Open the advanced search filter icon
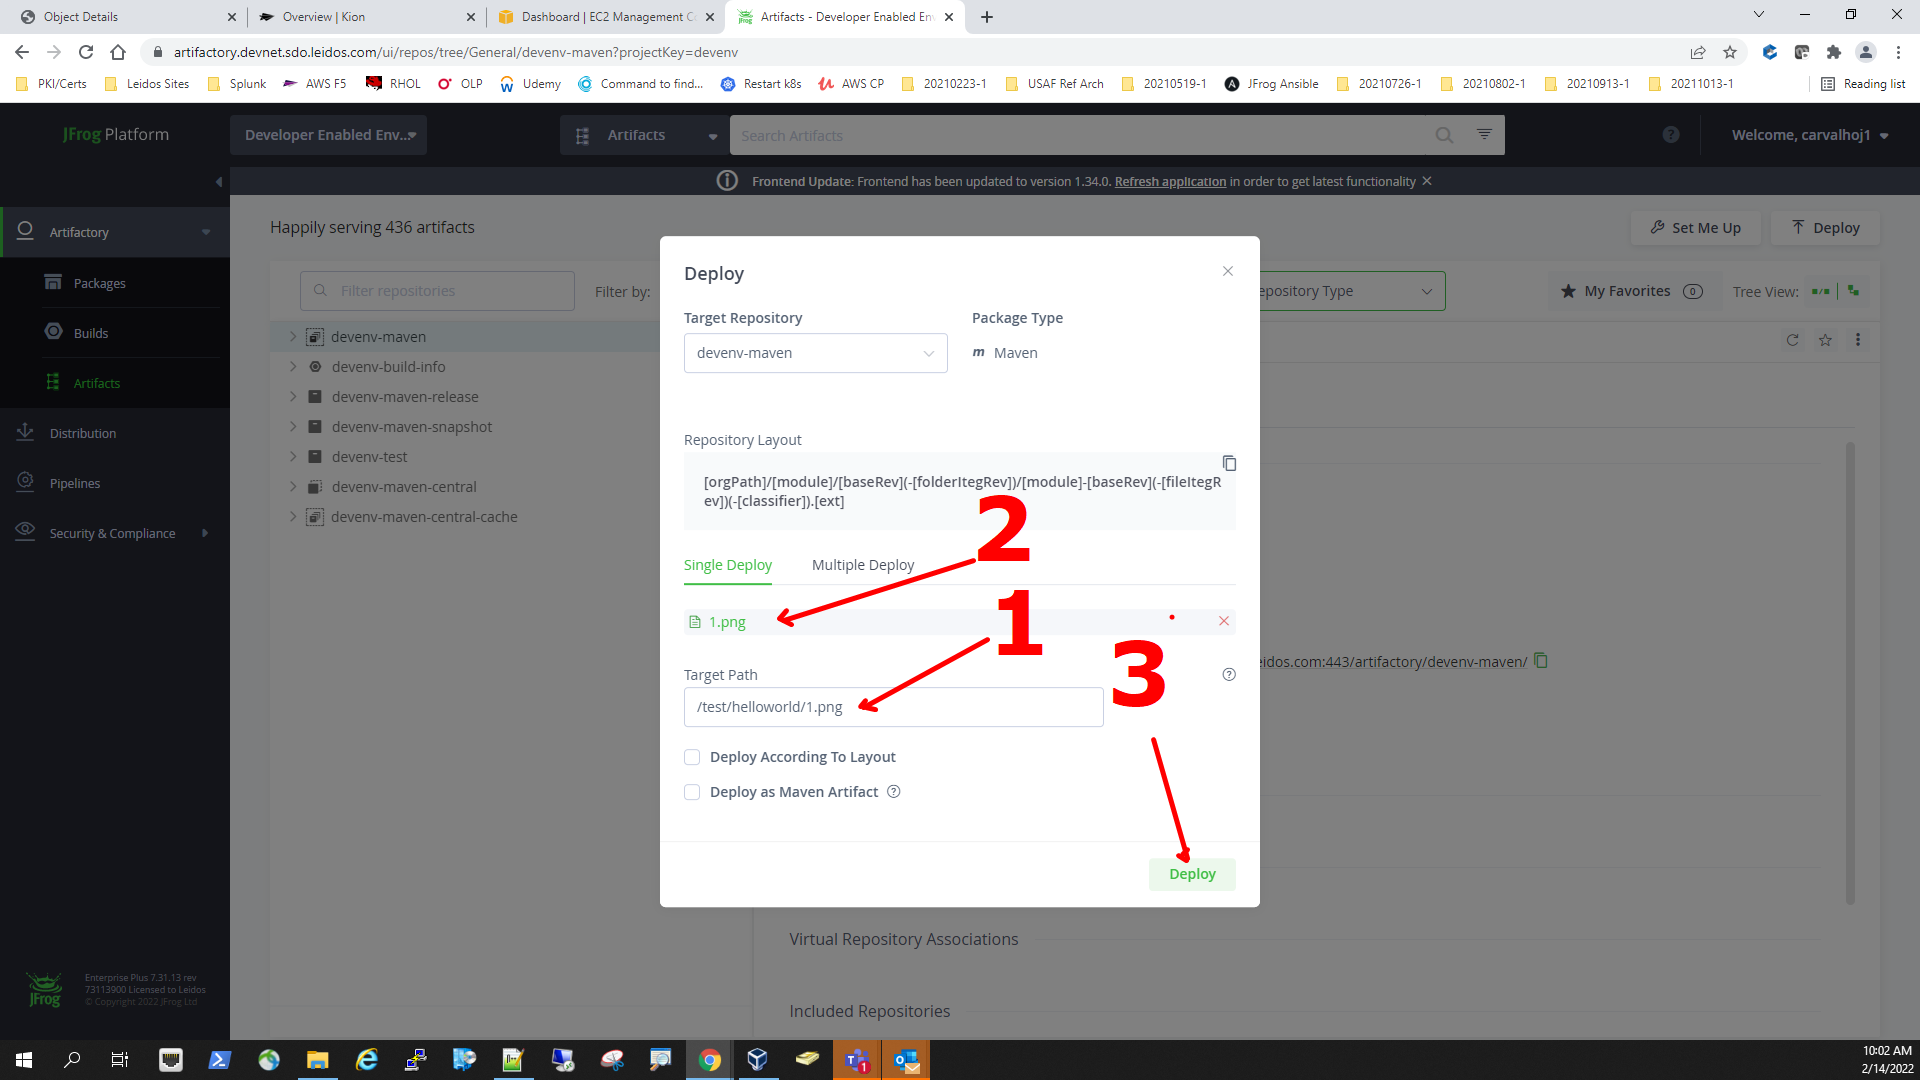1920x1080 pixels. [1485, 134]
